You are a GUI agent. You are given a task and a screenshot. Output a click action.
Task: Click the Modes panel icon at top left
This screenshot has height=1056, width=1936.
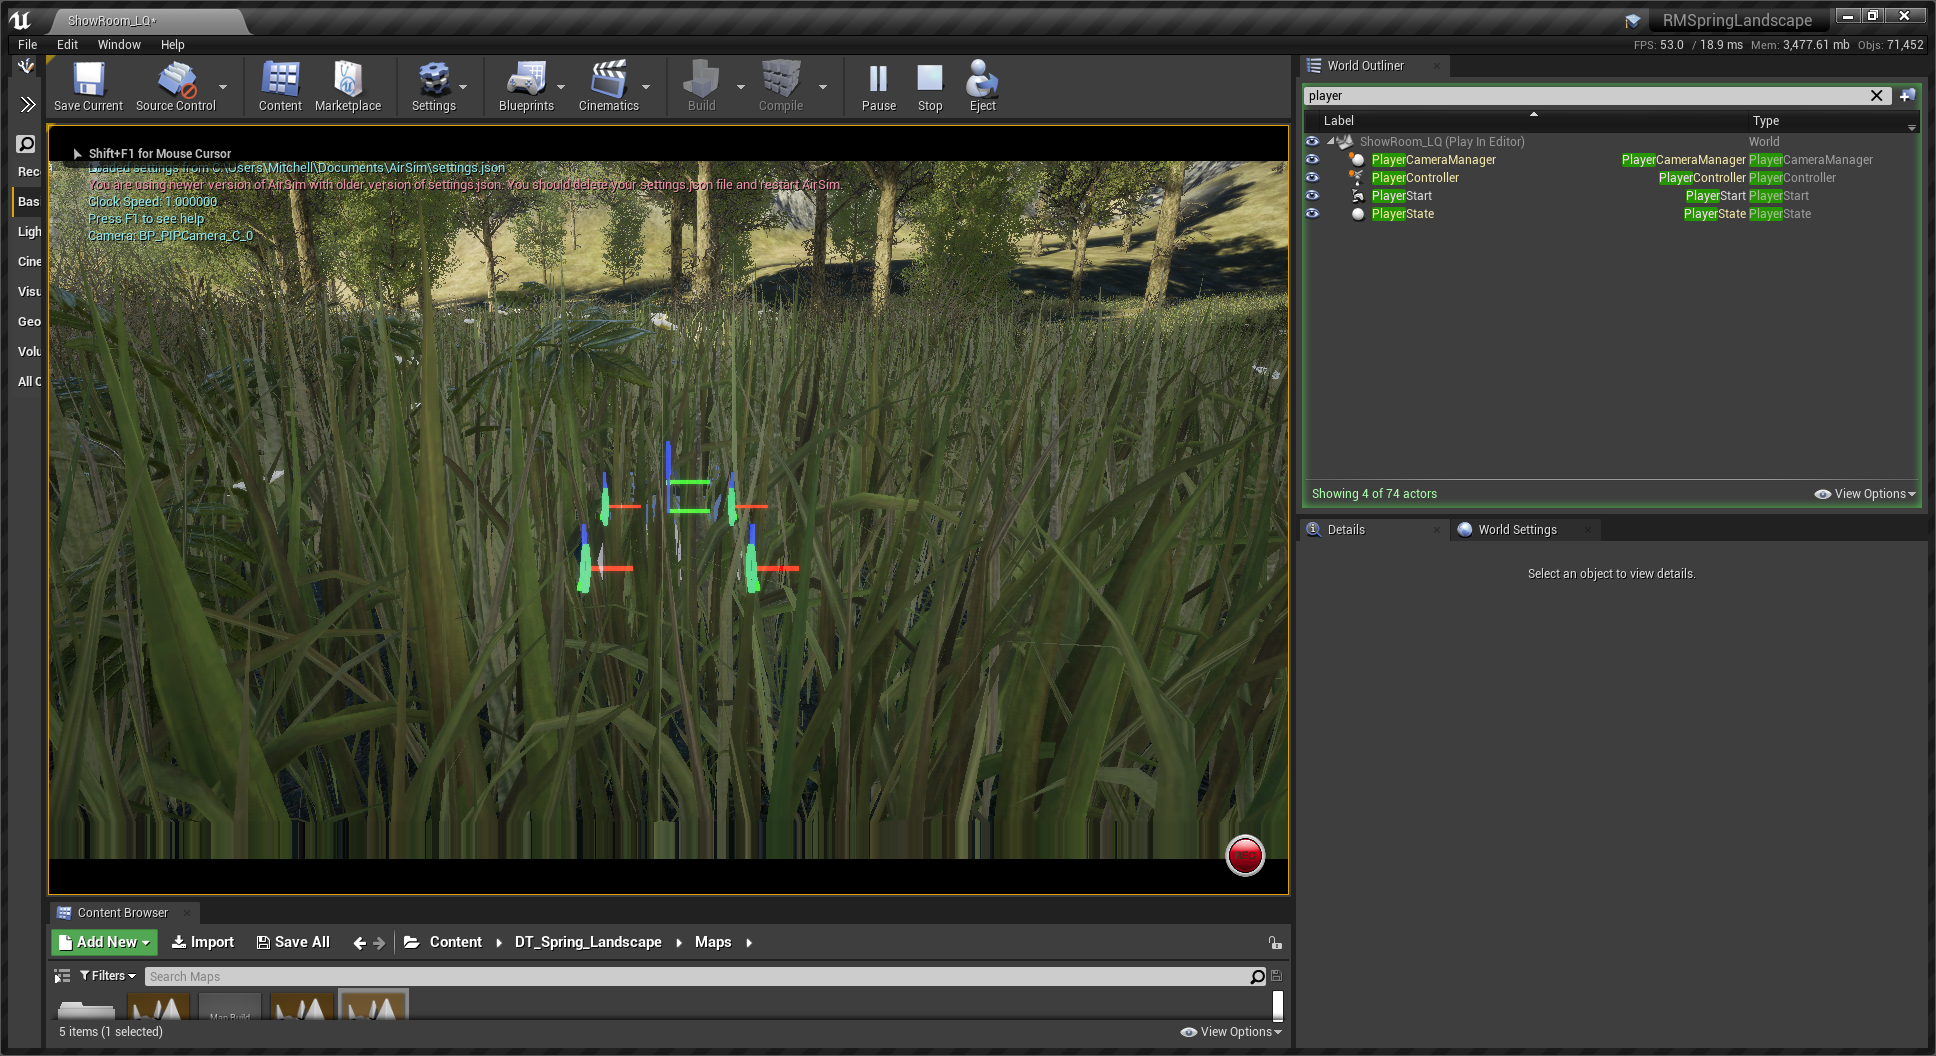26,67
